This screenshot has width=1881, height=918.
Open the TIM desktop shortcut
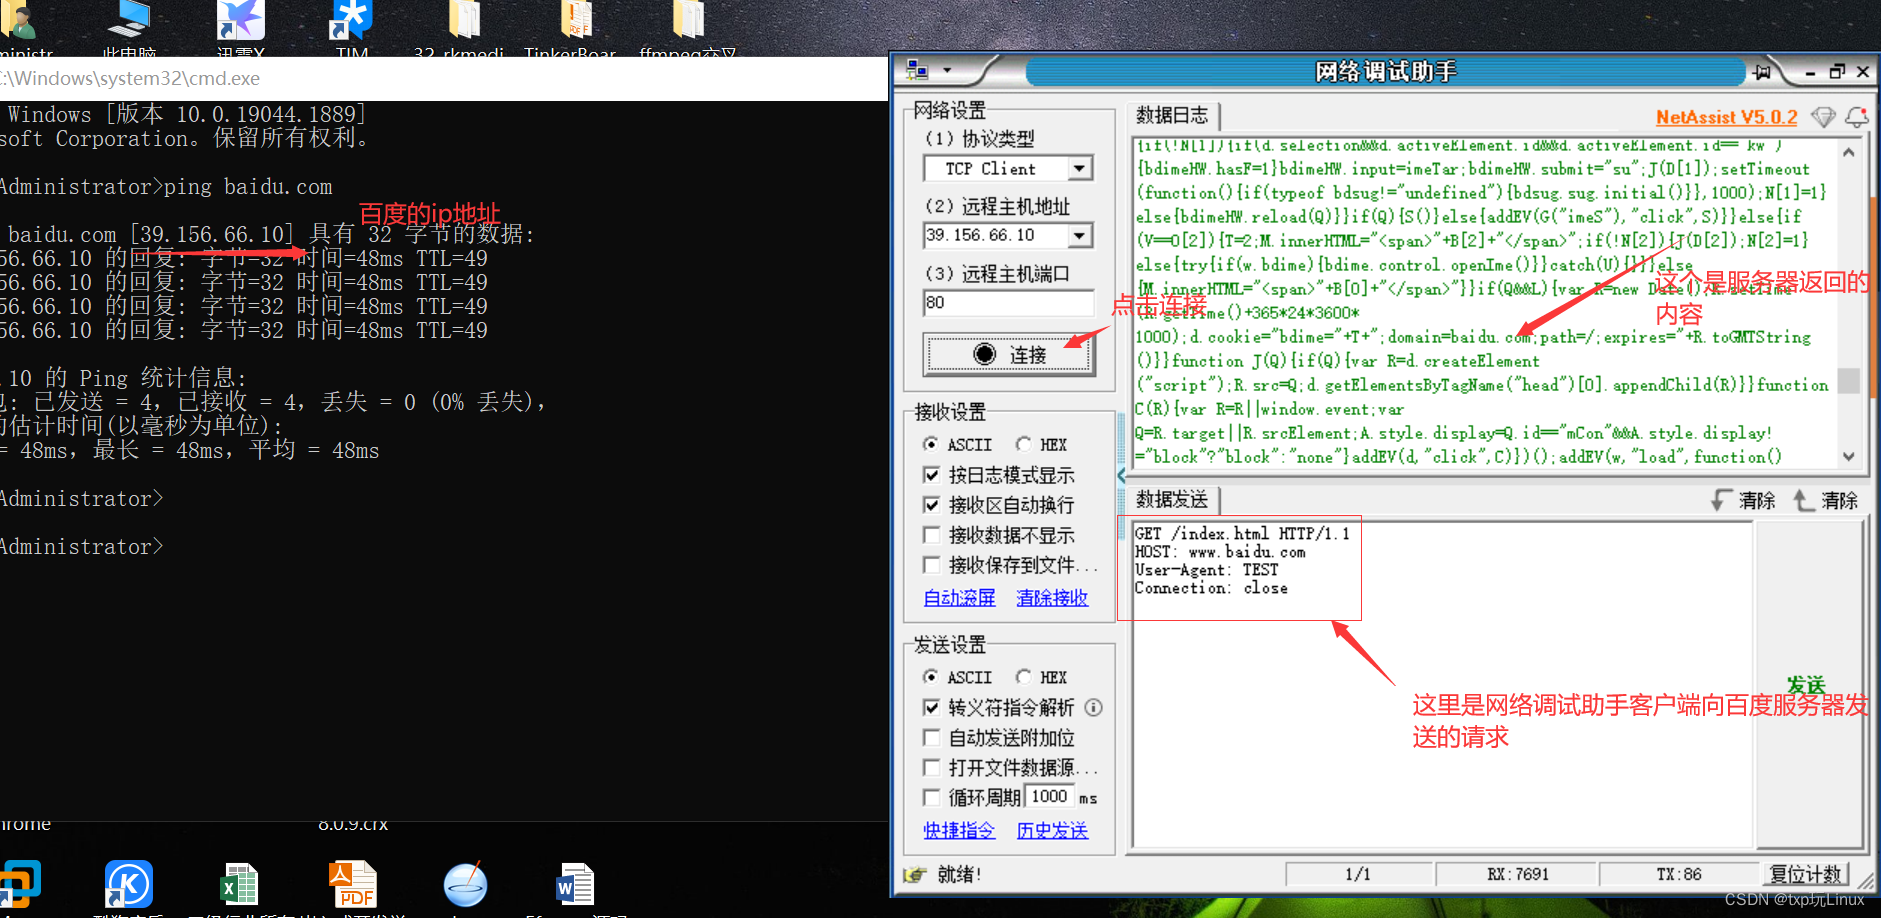tap(352, 28)
